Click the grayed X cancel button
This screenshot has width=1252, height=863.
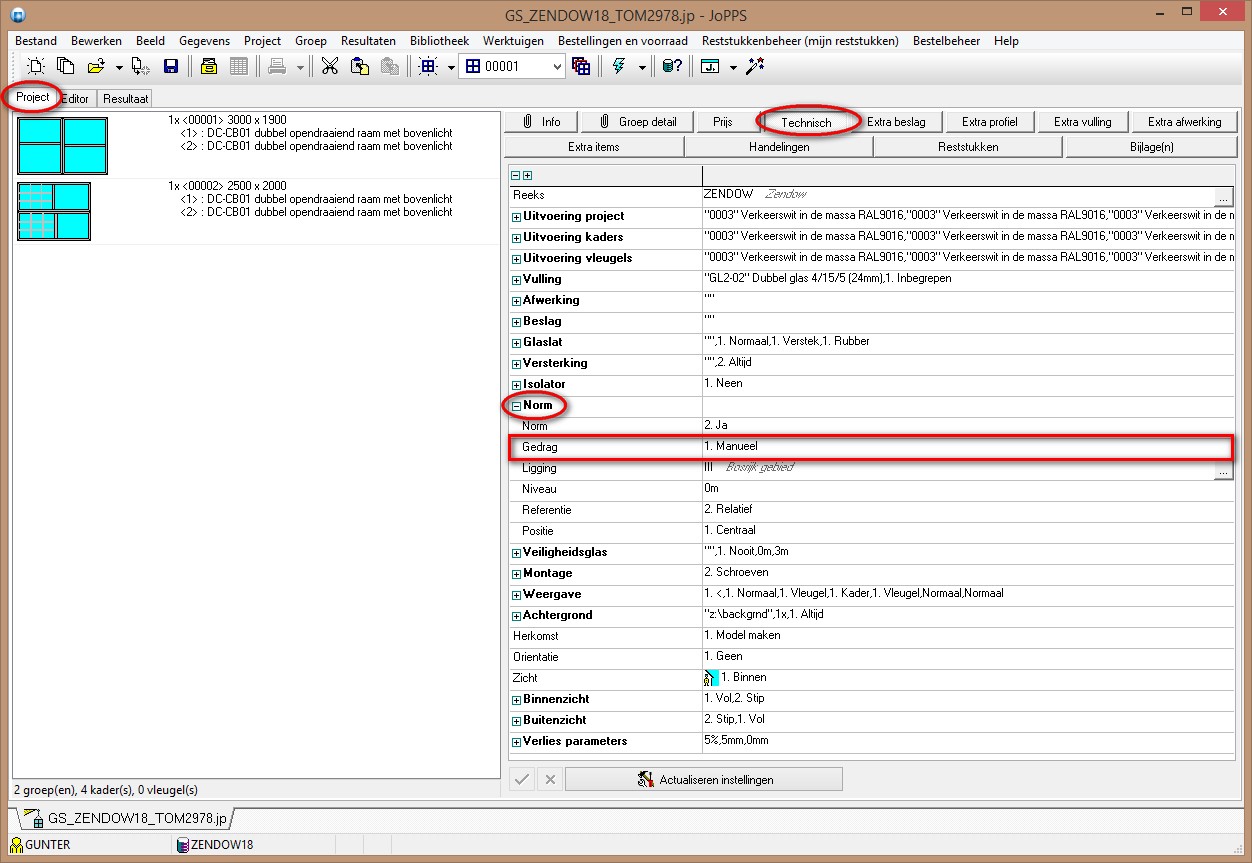(549, 779)
